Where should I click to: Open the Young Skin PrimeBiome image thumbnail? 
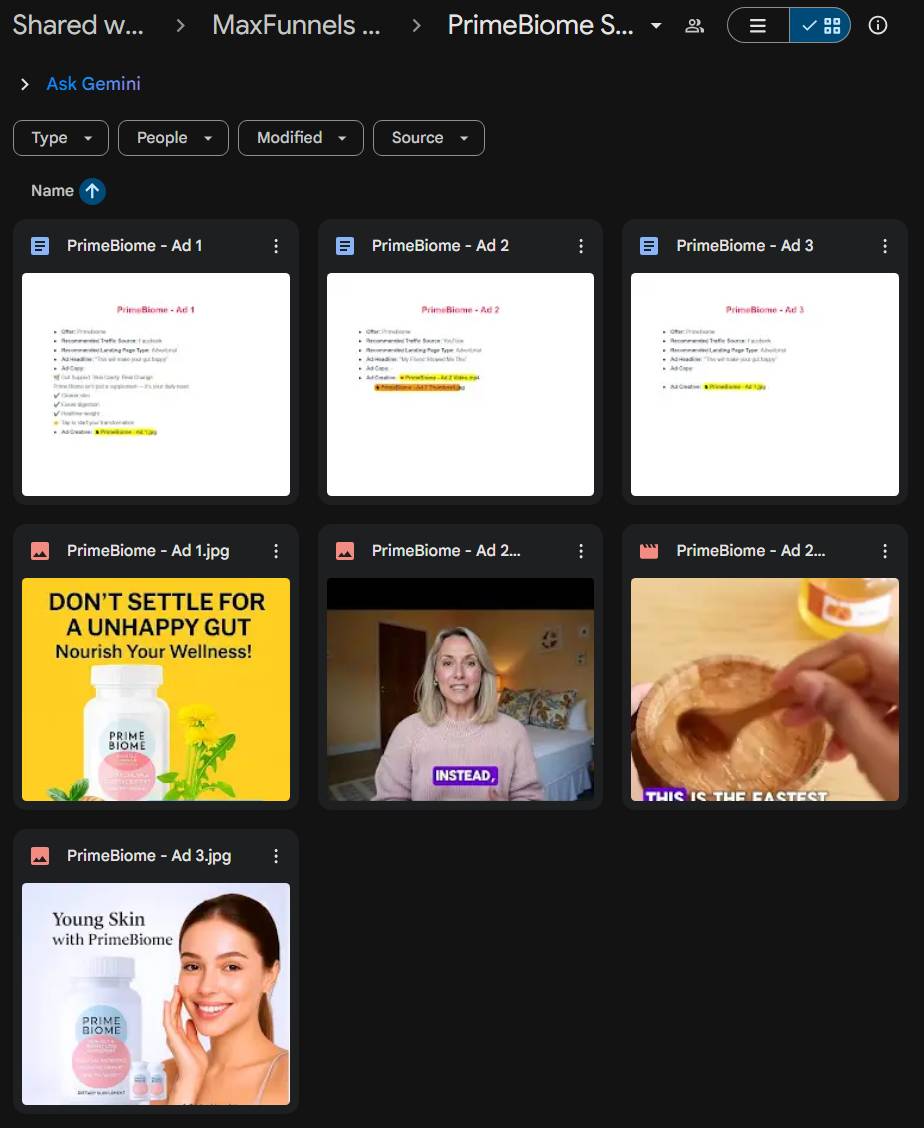tap(156, 993)
